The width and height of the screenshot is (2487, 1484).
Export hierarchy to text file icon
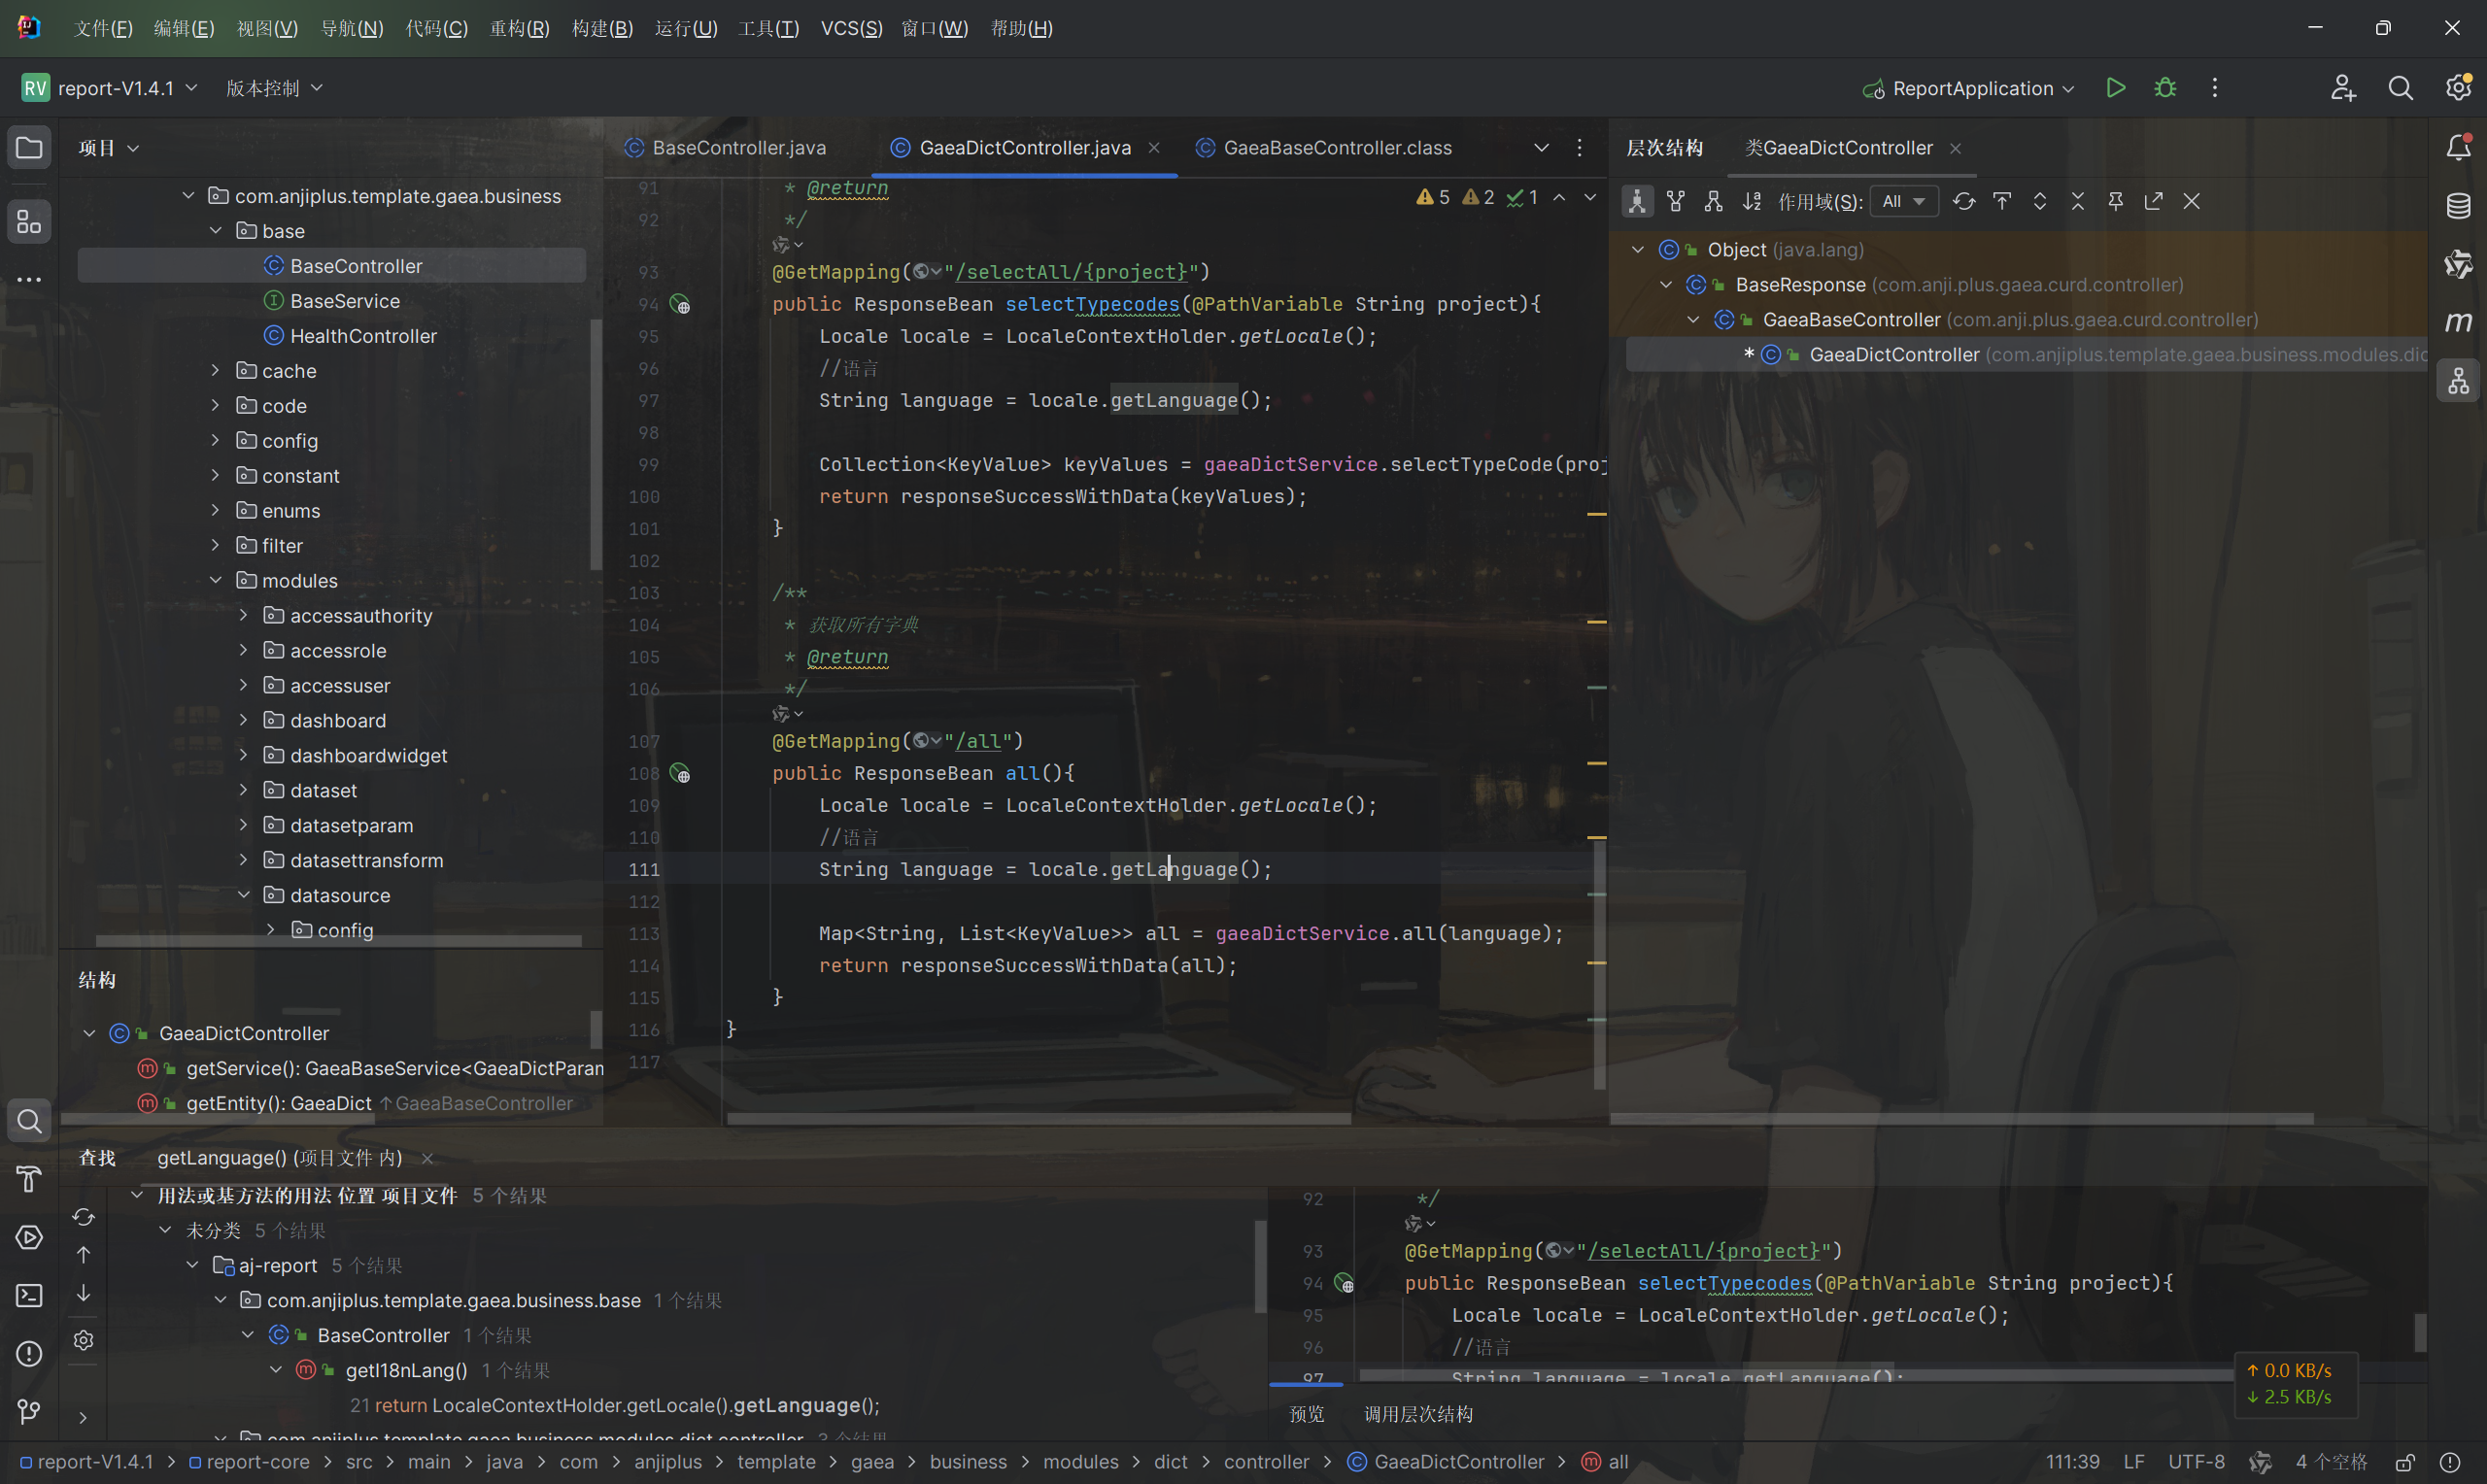(2153, 202)
